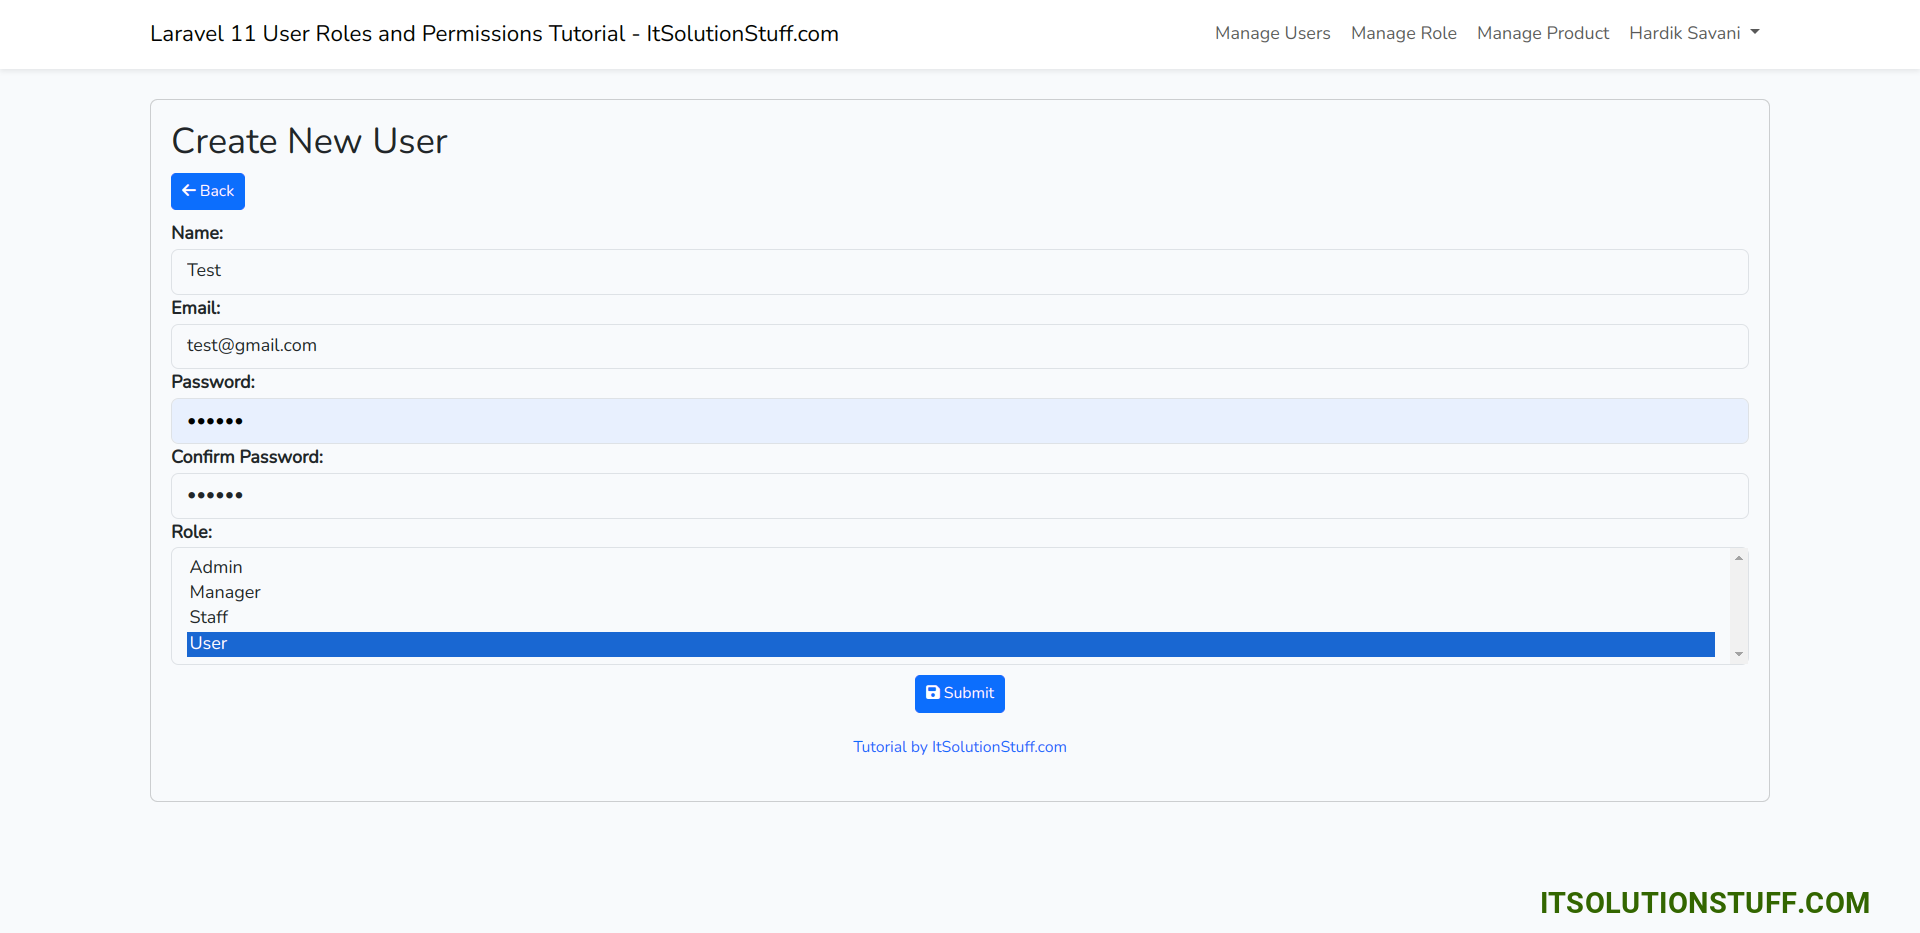Click the floppy disk icon on Submit
The height and width of the screenshot is (933, 1920).
point(932,693)
